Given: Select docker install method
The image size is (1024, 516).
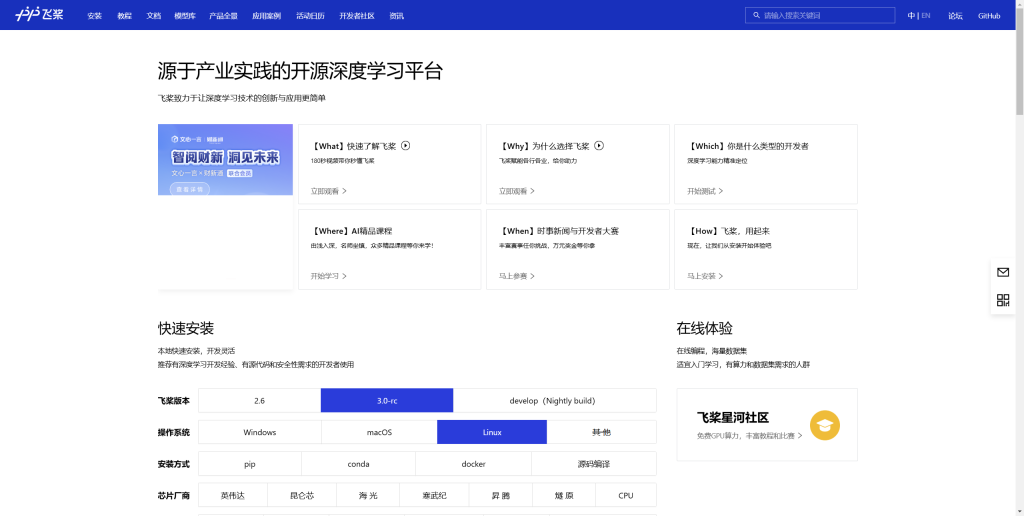Looking at the screenshot, I should click(x=473, y=464).
